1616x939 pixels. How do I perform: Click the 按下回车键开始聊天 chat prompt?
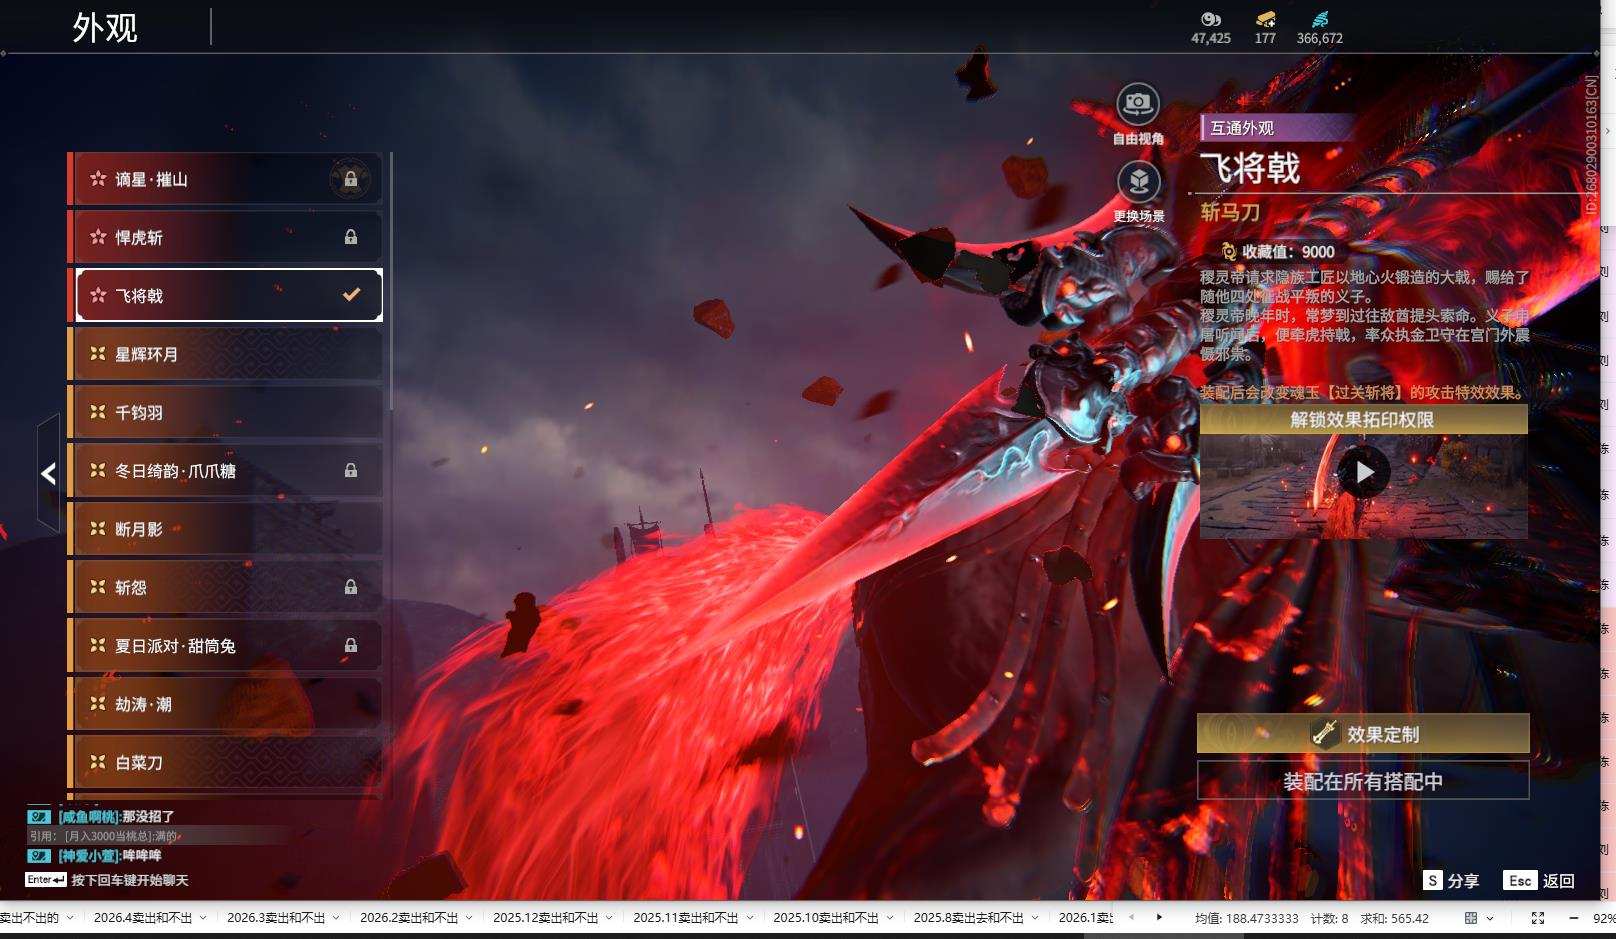(130, 881)
